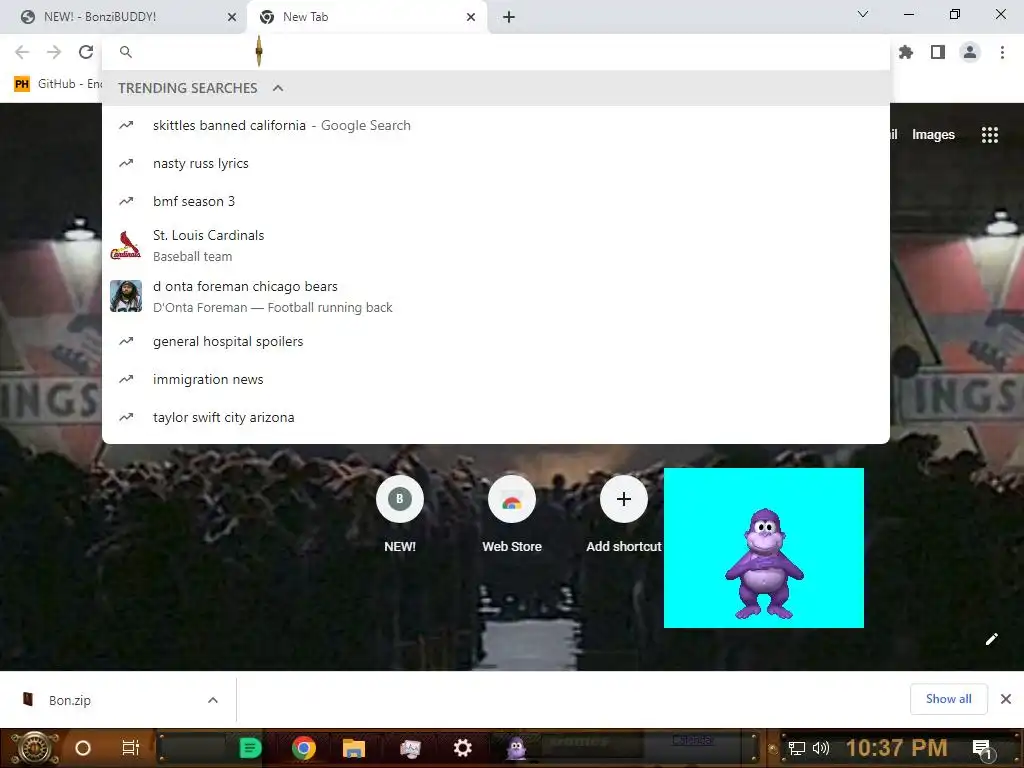
Task: Open the green chat app on taskbar
Action: point(249,748)
